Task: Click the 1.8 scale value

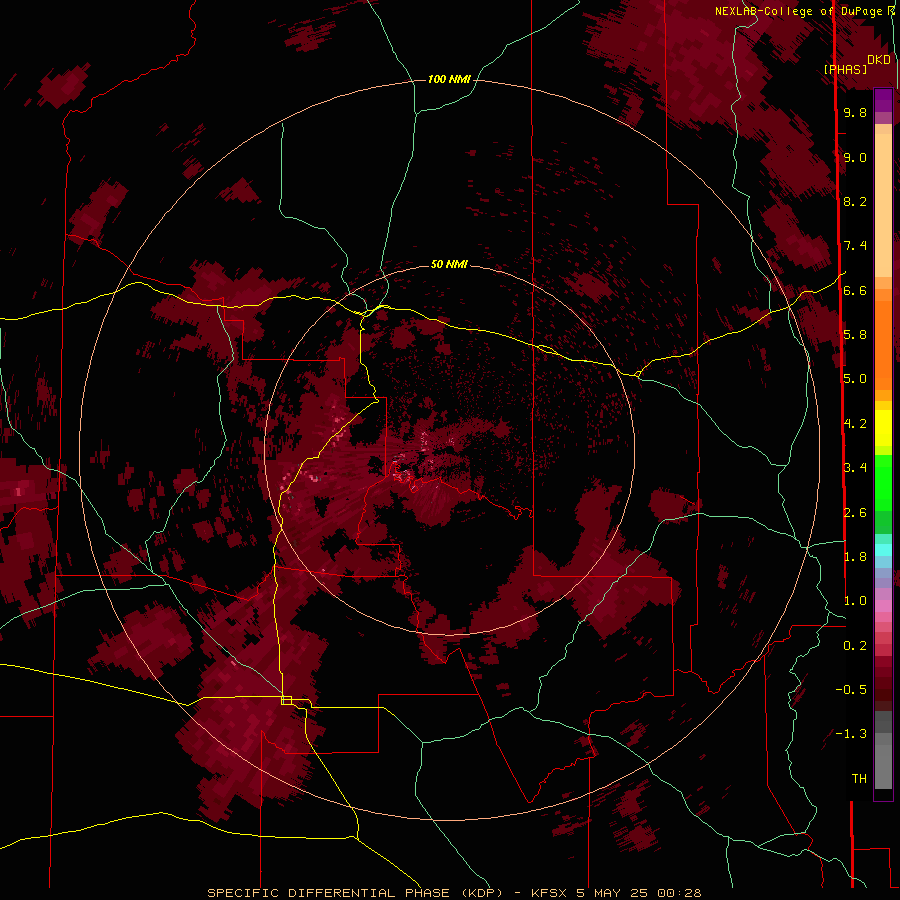Action: coord(855,557)
